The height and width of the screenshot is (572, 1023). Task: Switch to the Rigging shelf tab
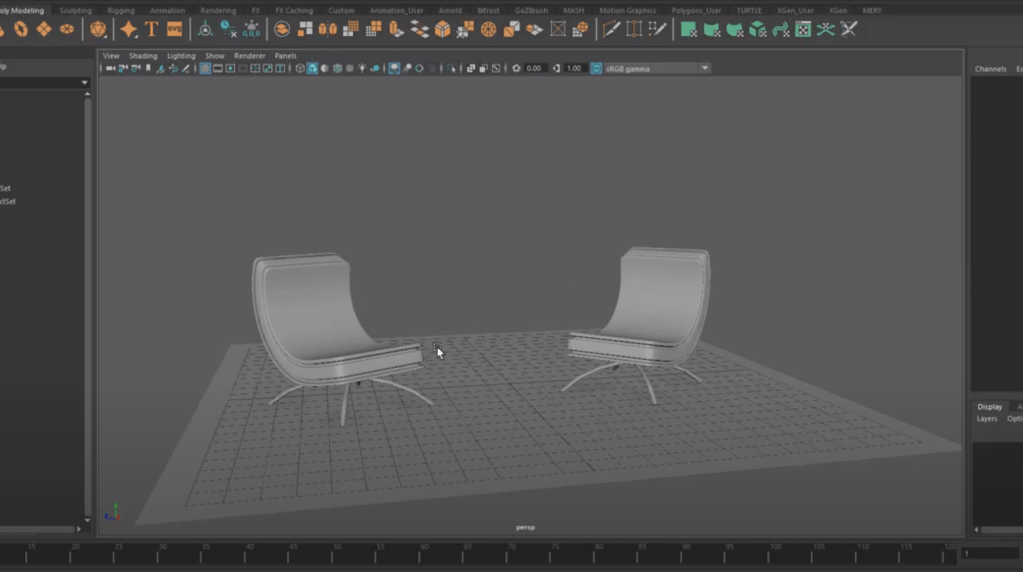tap(121, 10)
